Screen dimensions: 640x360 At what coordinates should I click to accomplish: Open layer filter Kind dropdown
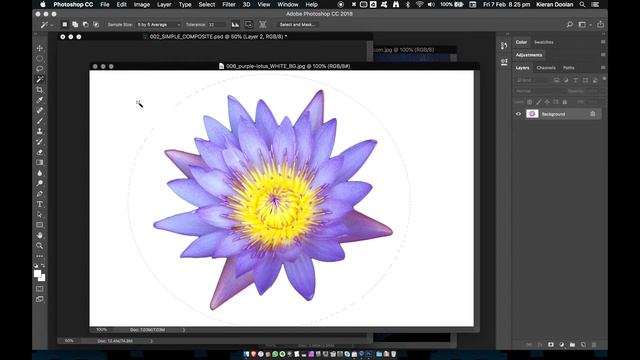(x=532, y=80)
